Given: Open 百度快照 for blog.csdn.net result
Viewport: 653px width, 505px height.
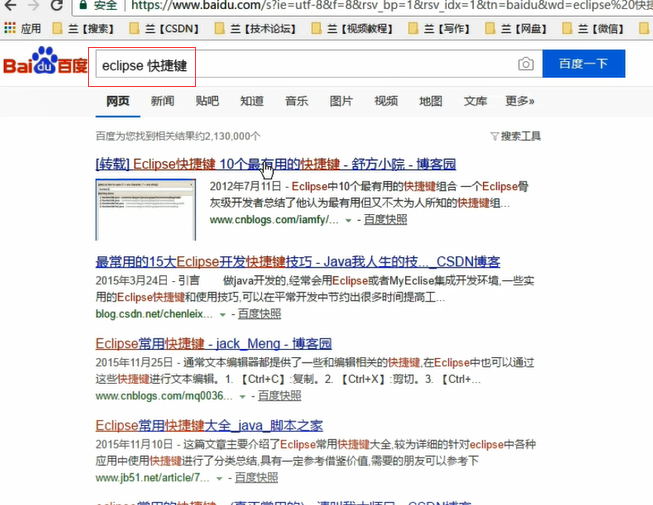Looking at the screenshot, I should click(259, 314).
